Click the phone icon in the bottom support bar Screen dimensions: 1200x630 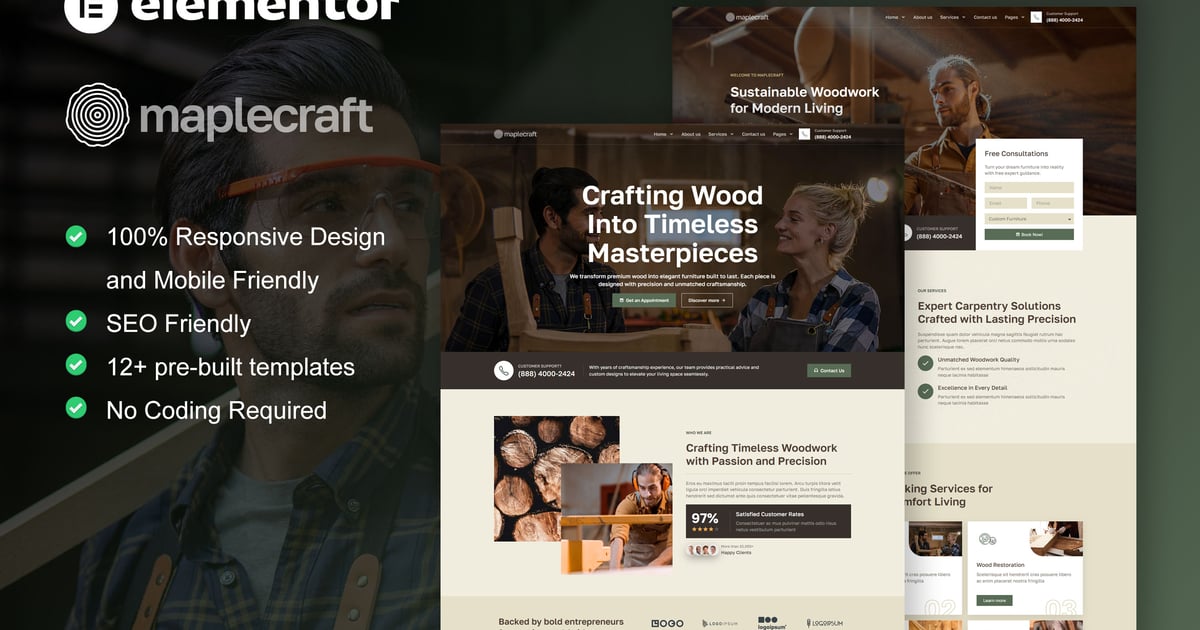504,370
